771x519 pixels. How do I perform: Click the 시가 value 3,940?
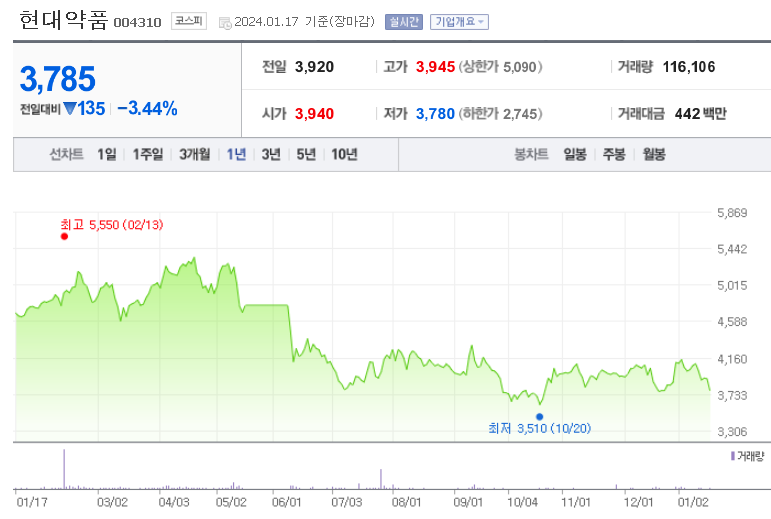point(314,114)
